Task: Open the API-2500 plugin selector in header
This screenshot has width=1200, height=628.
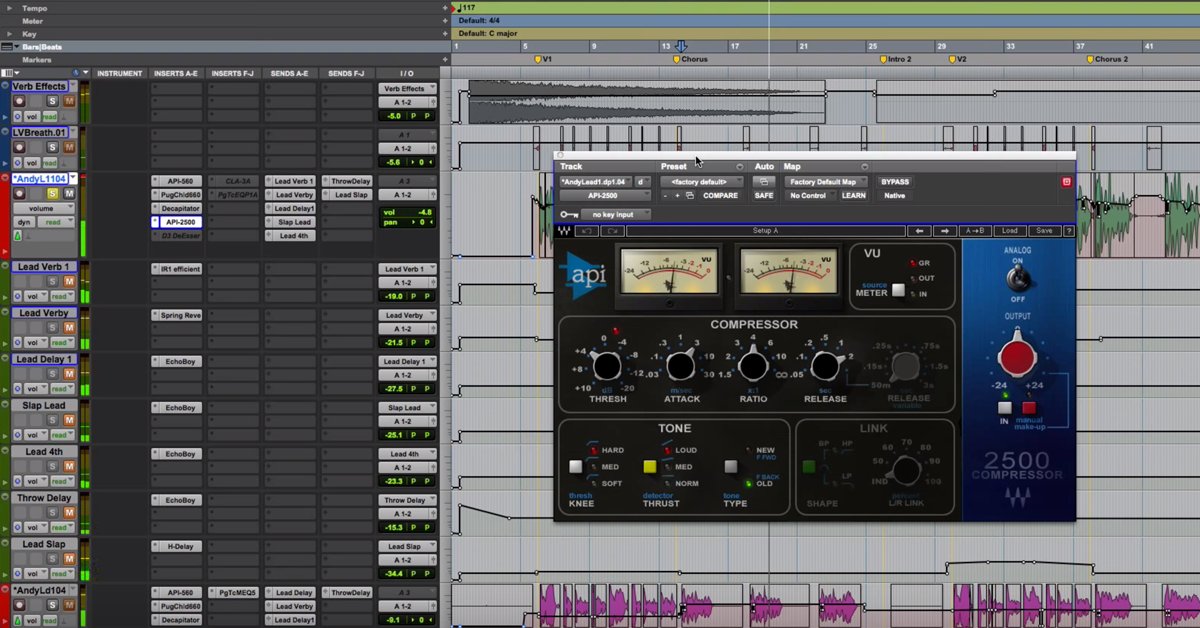Action: pos(604,196)
